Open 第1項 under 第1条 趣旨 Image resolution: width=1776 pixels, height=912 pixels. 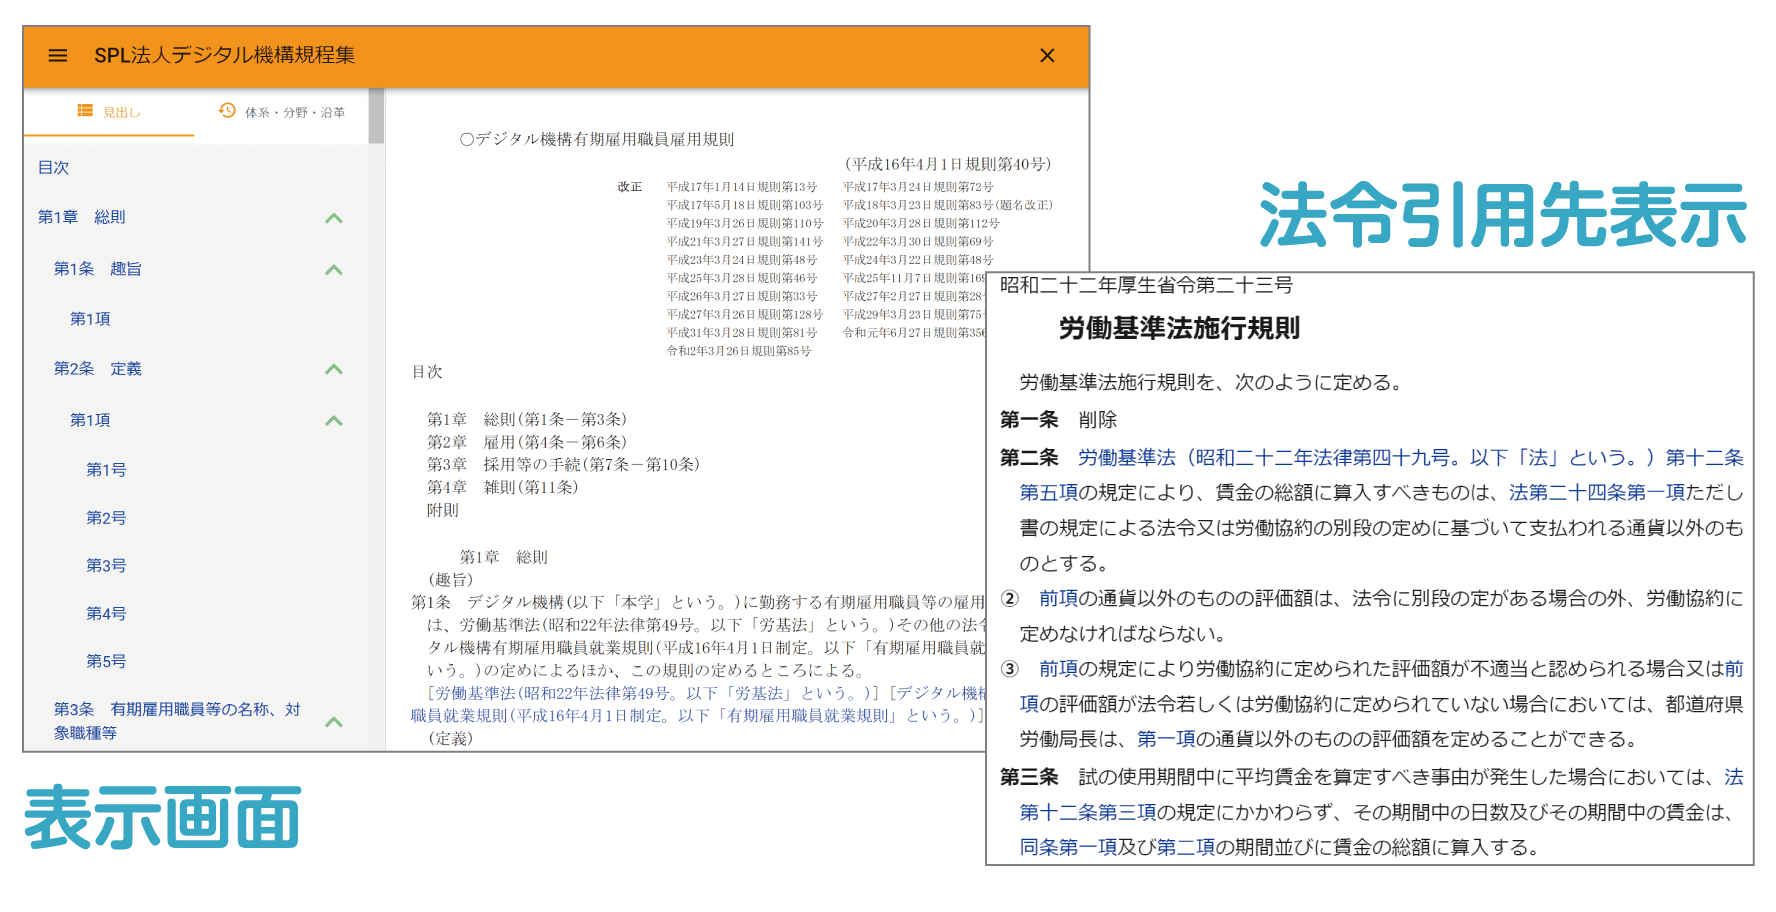point(90,319)
